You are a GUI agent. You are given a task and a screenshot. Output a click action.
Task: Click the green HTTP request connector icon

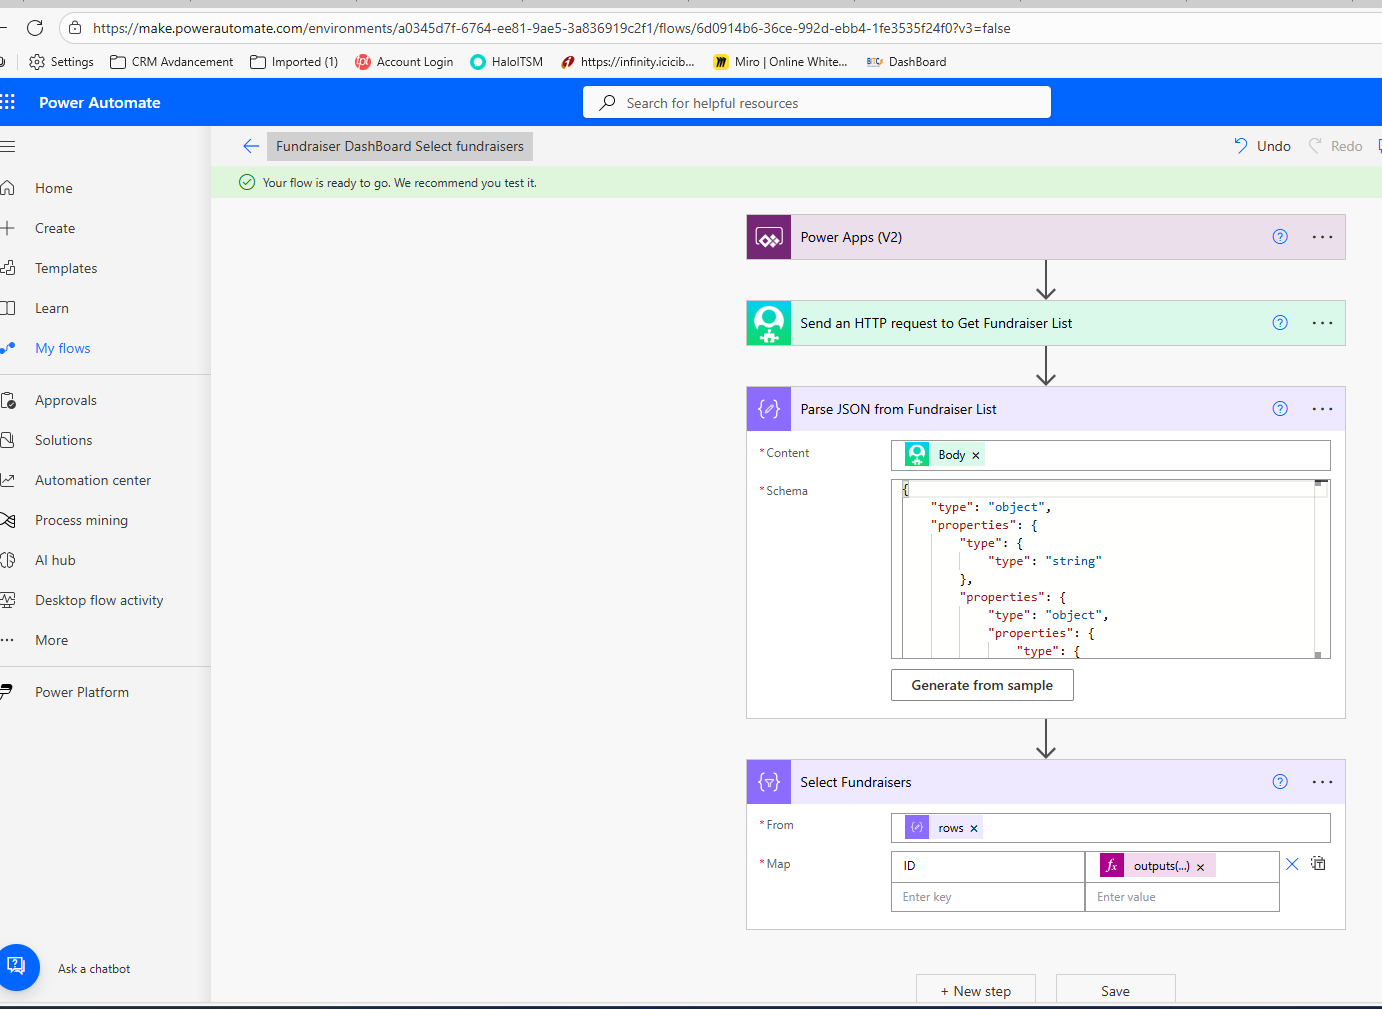point(769,323)
